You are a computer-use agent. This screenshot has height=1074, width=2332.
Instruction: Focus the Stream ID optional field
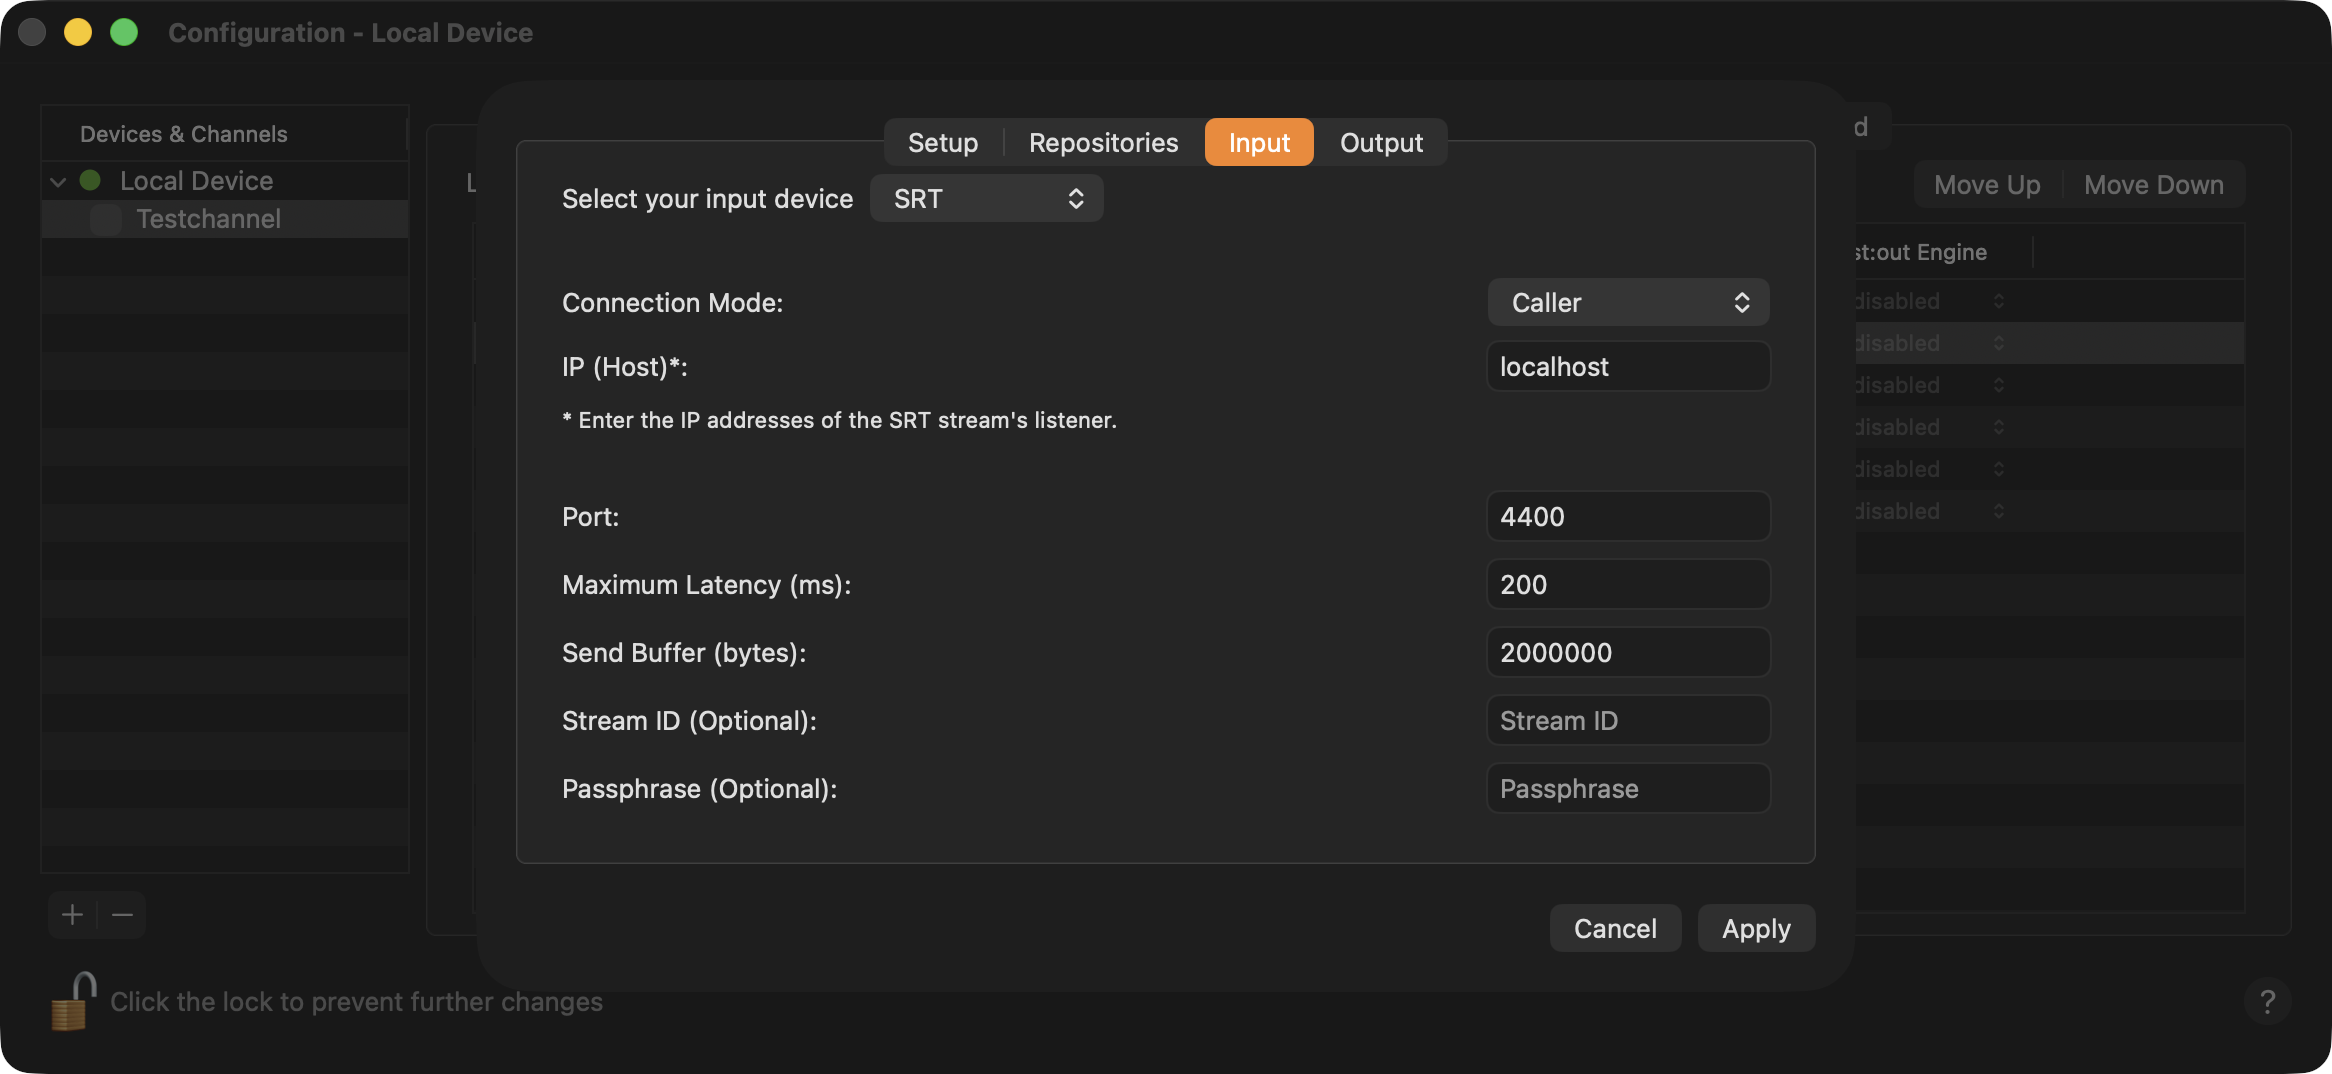coord(1628,720)
